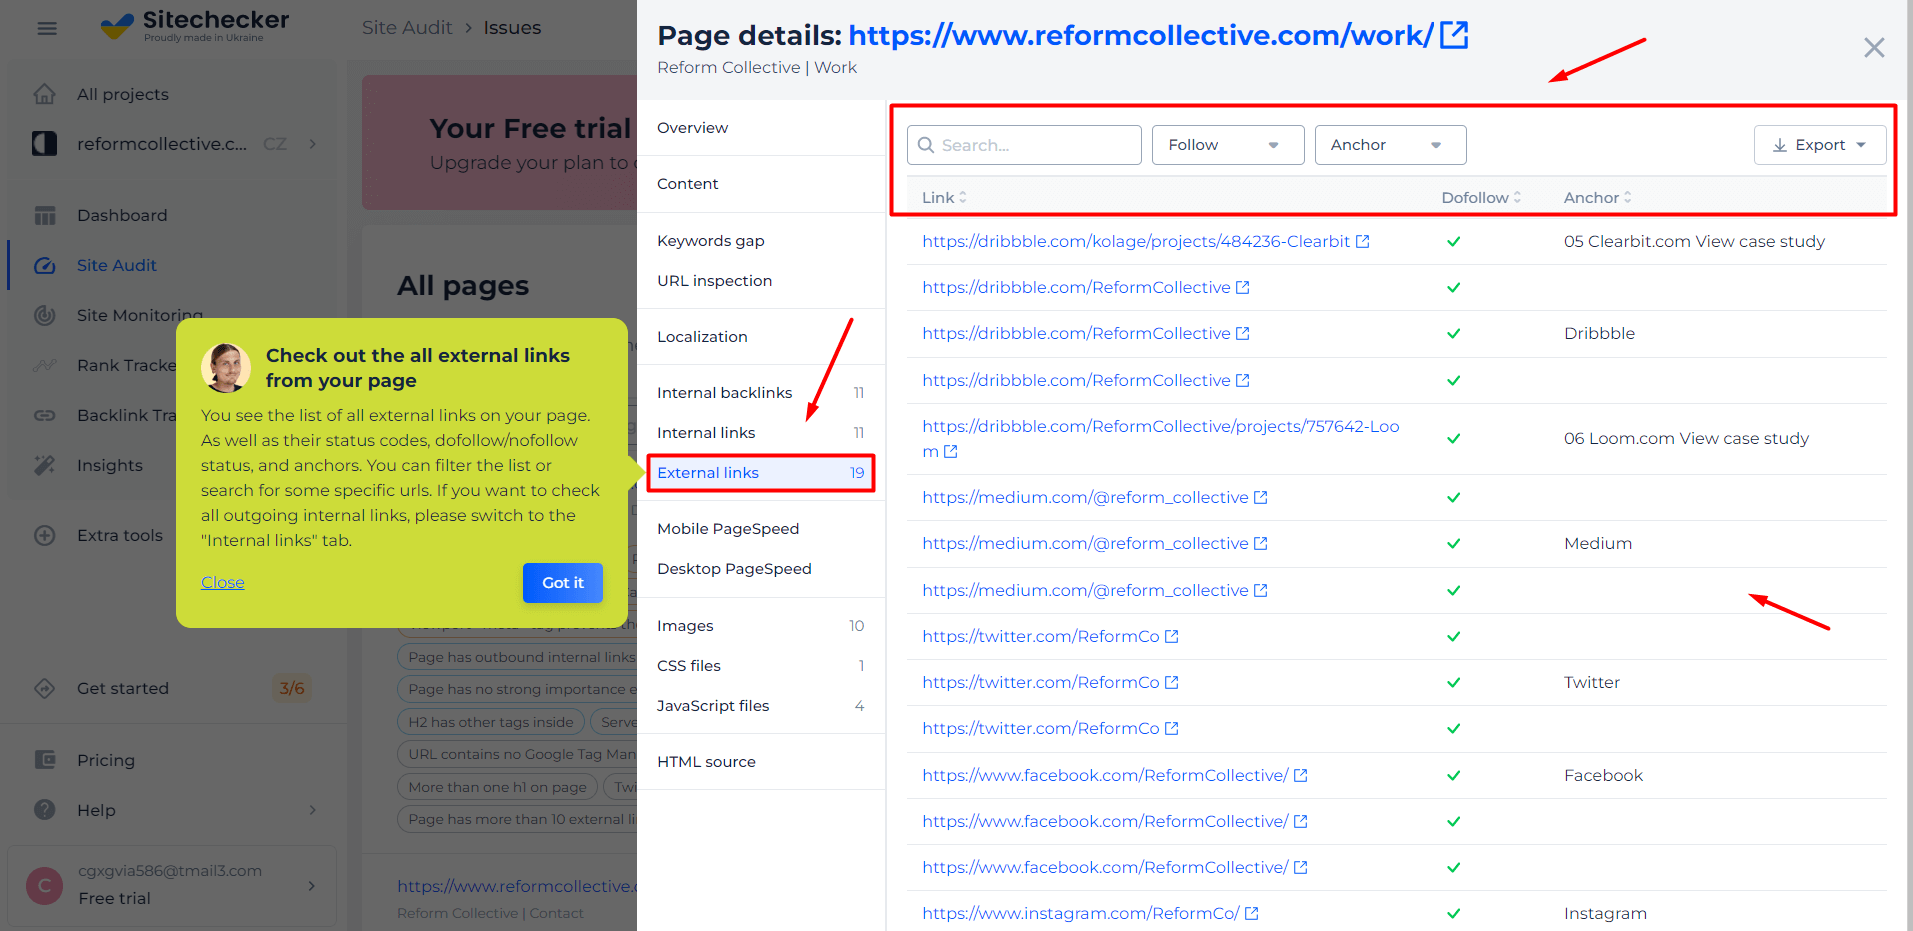
Task: Click the Help question mark icon
Action: pyautogui.click(x=45, y=810)
